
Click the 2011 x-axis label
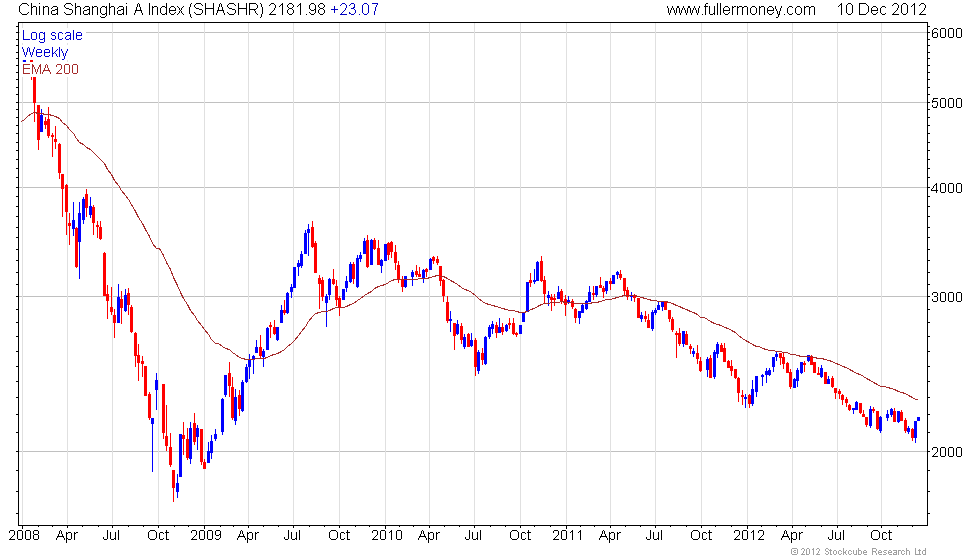(568, 535)
